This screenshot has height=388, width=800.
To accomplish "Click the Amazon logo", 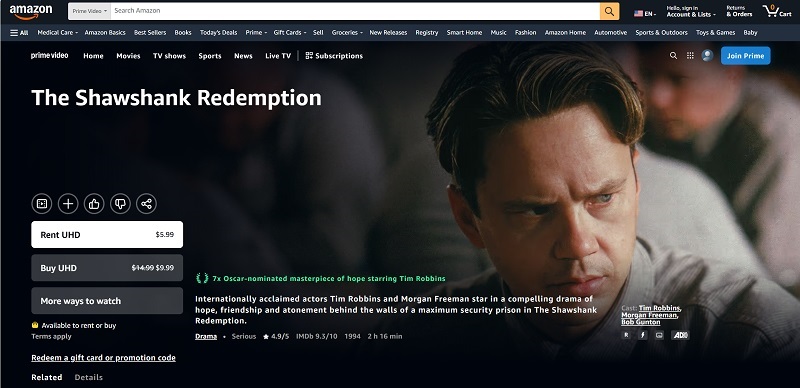I will 31,11.
